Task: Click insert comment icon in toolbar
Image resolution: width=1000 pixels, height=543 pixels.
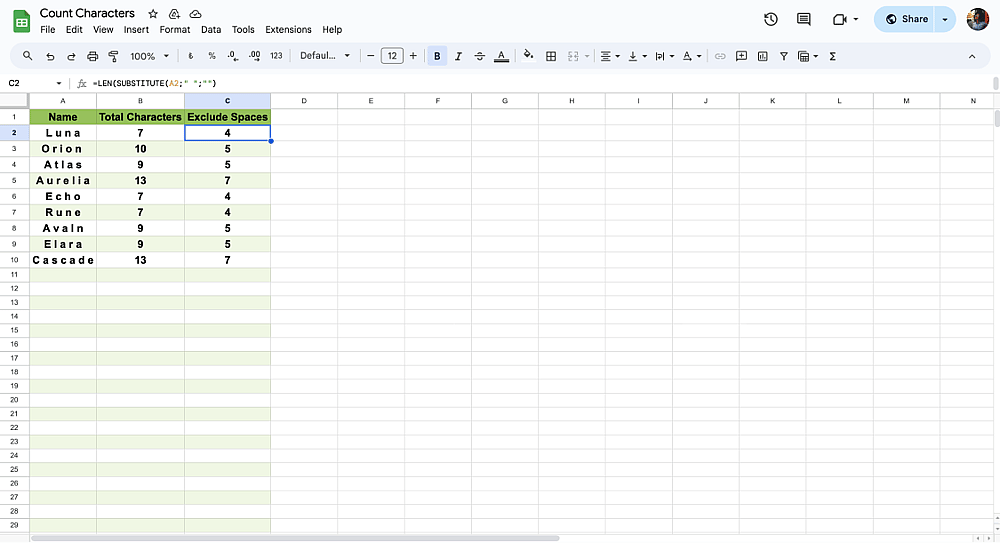Action: tap(741, 56)
